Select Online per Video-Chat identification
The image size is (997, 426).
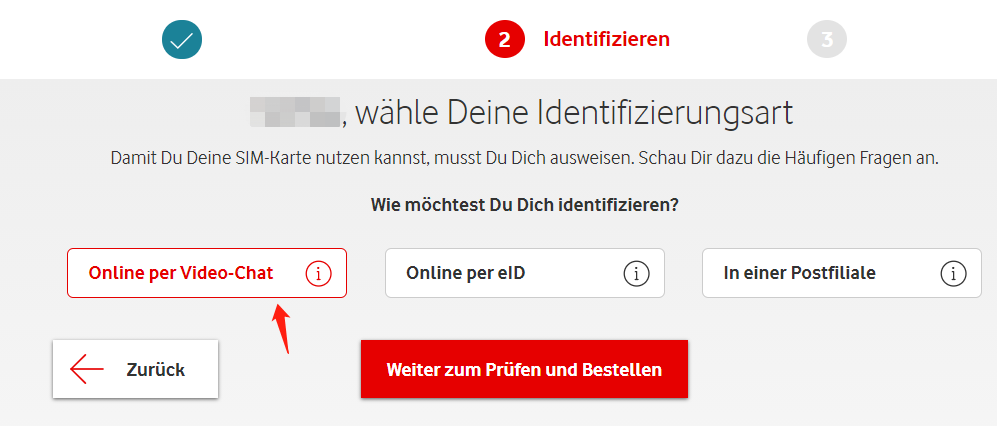[207, 273]
